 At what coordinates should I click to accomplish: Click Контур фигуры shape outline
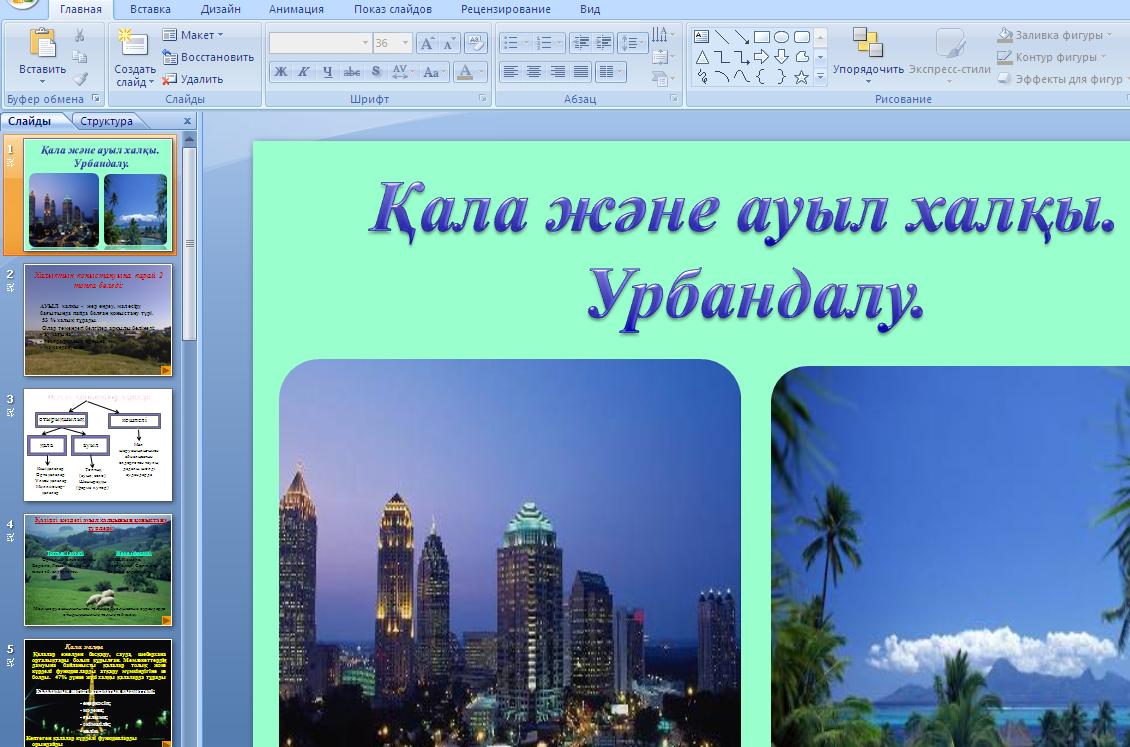1052,57
